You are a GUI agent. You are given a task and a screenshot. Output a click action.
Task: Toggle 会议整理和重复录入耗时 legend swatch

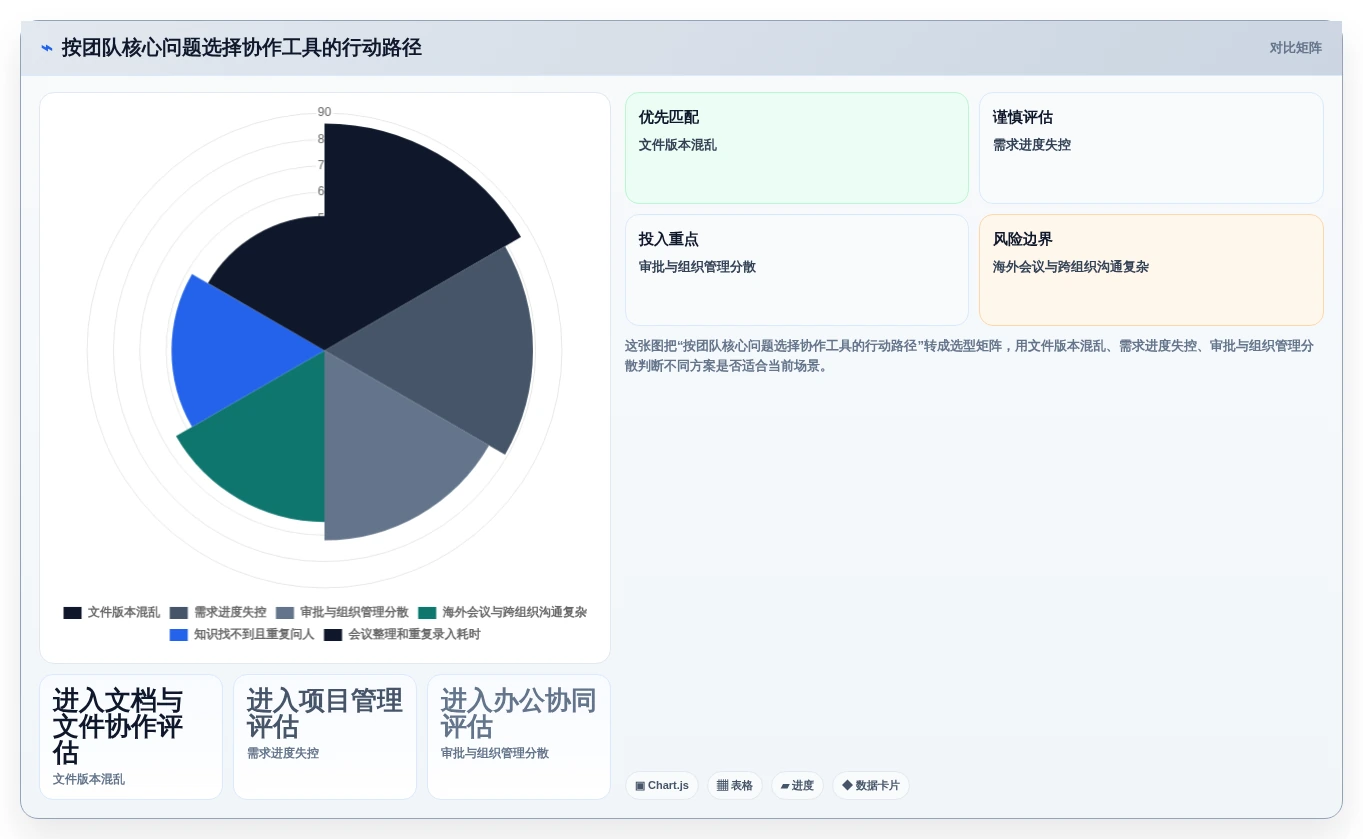coord(333,635)
